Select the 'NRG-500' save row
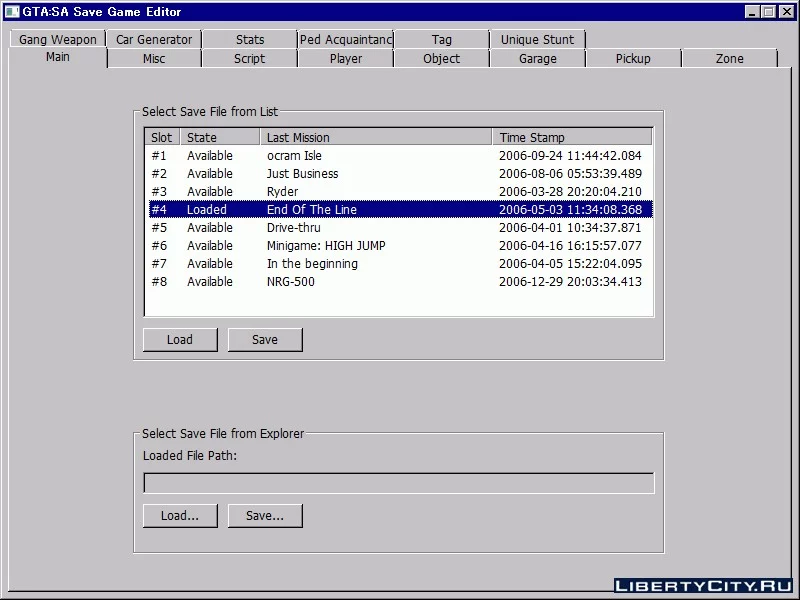 [x=400, y=282]
